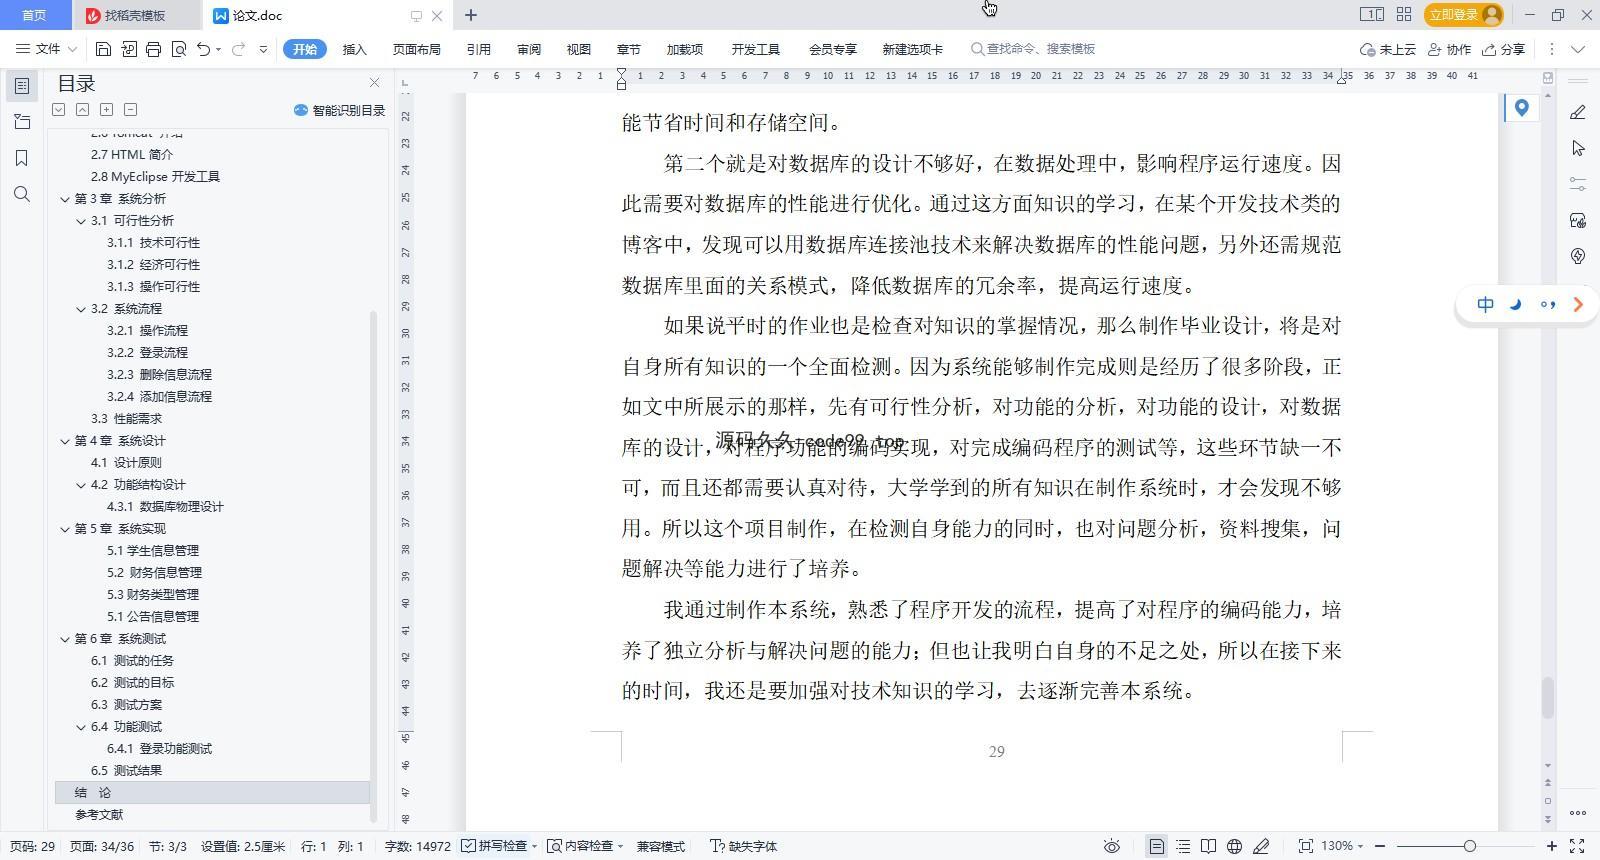Select 参考文献 in outline
The width and height of the screenshot is (1600, 860).
(x=99, y=815)
